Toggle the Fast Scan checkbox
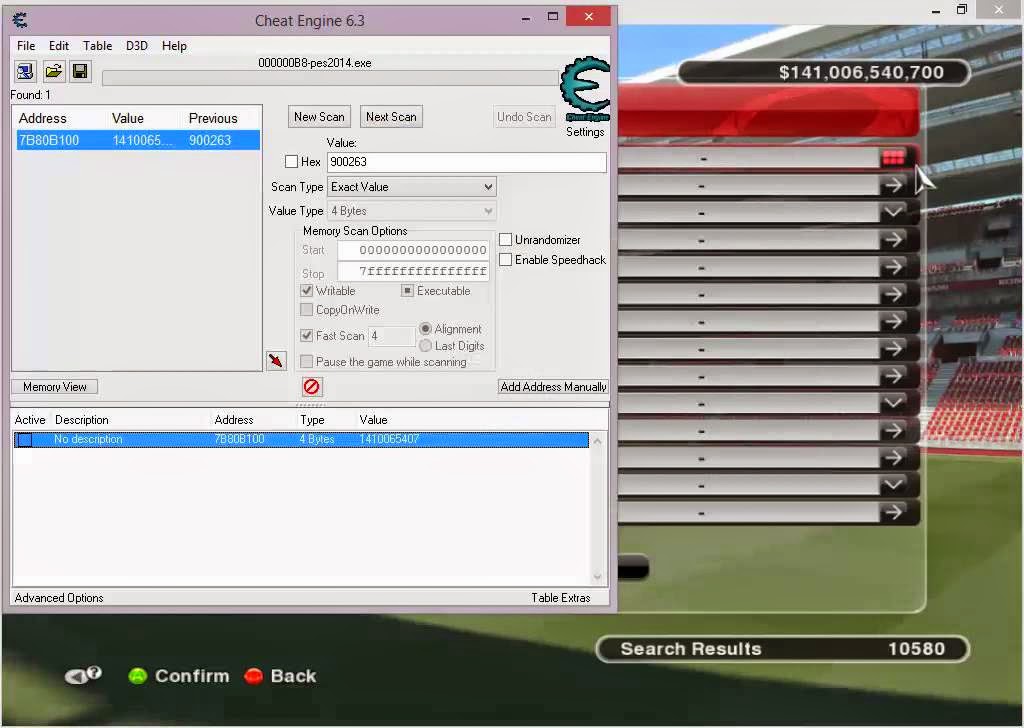The height and width of the screenshot is (728, 1024). coord(306,336)
